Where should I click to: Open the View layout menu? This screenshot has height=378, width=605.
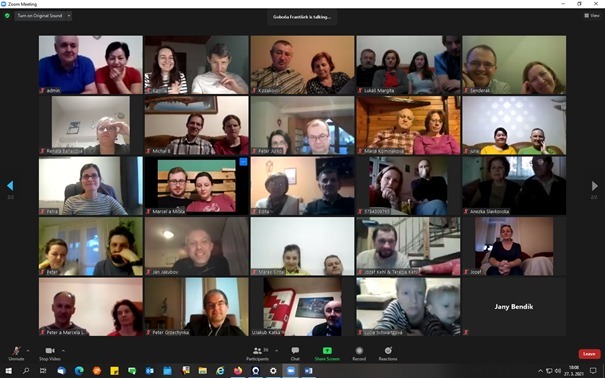[592, 15]
